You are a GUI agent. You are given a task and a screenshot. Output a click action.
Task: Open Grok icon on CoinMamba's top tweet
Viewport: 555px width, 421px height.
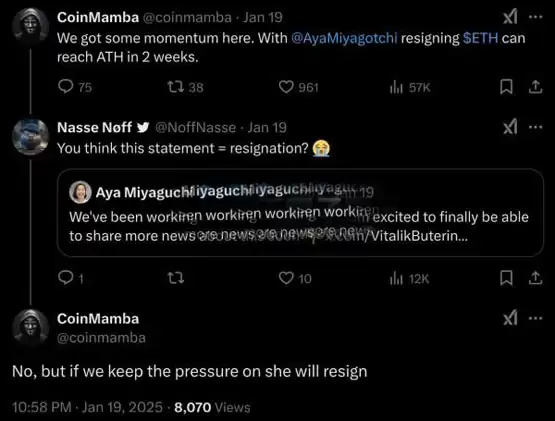coord(510,17)
